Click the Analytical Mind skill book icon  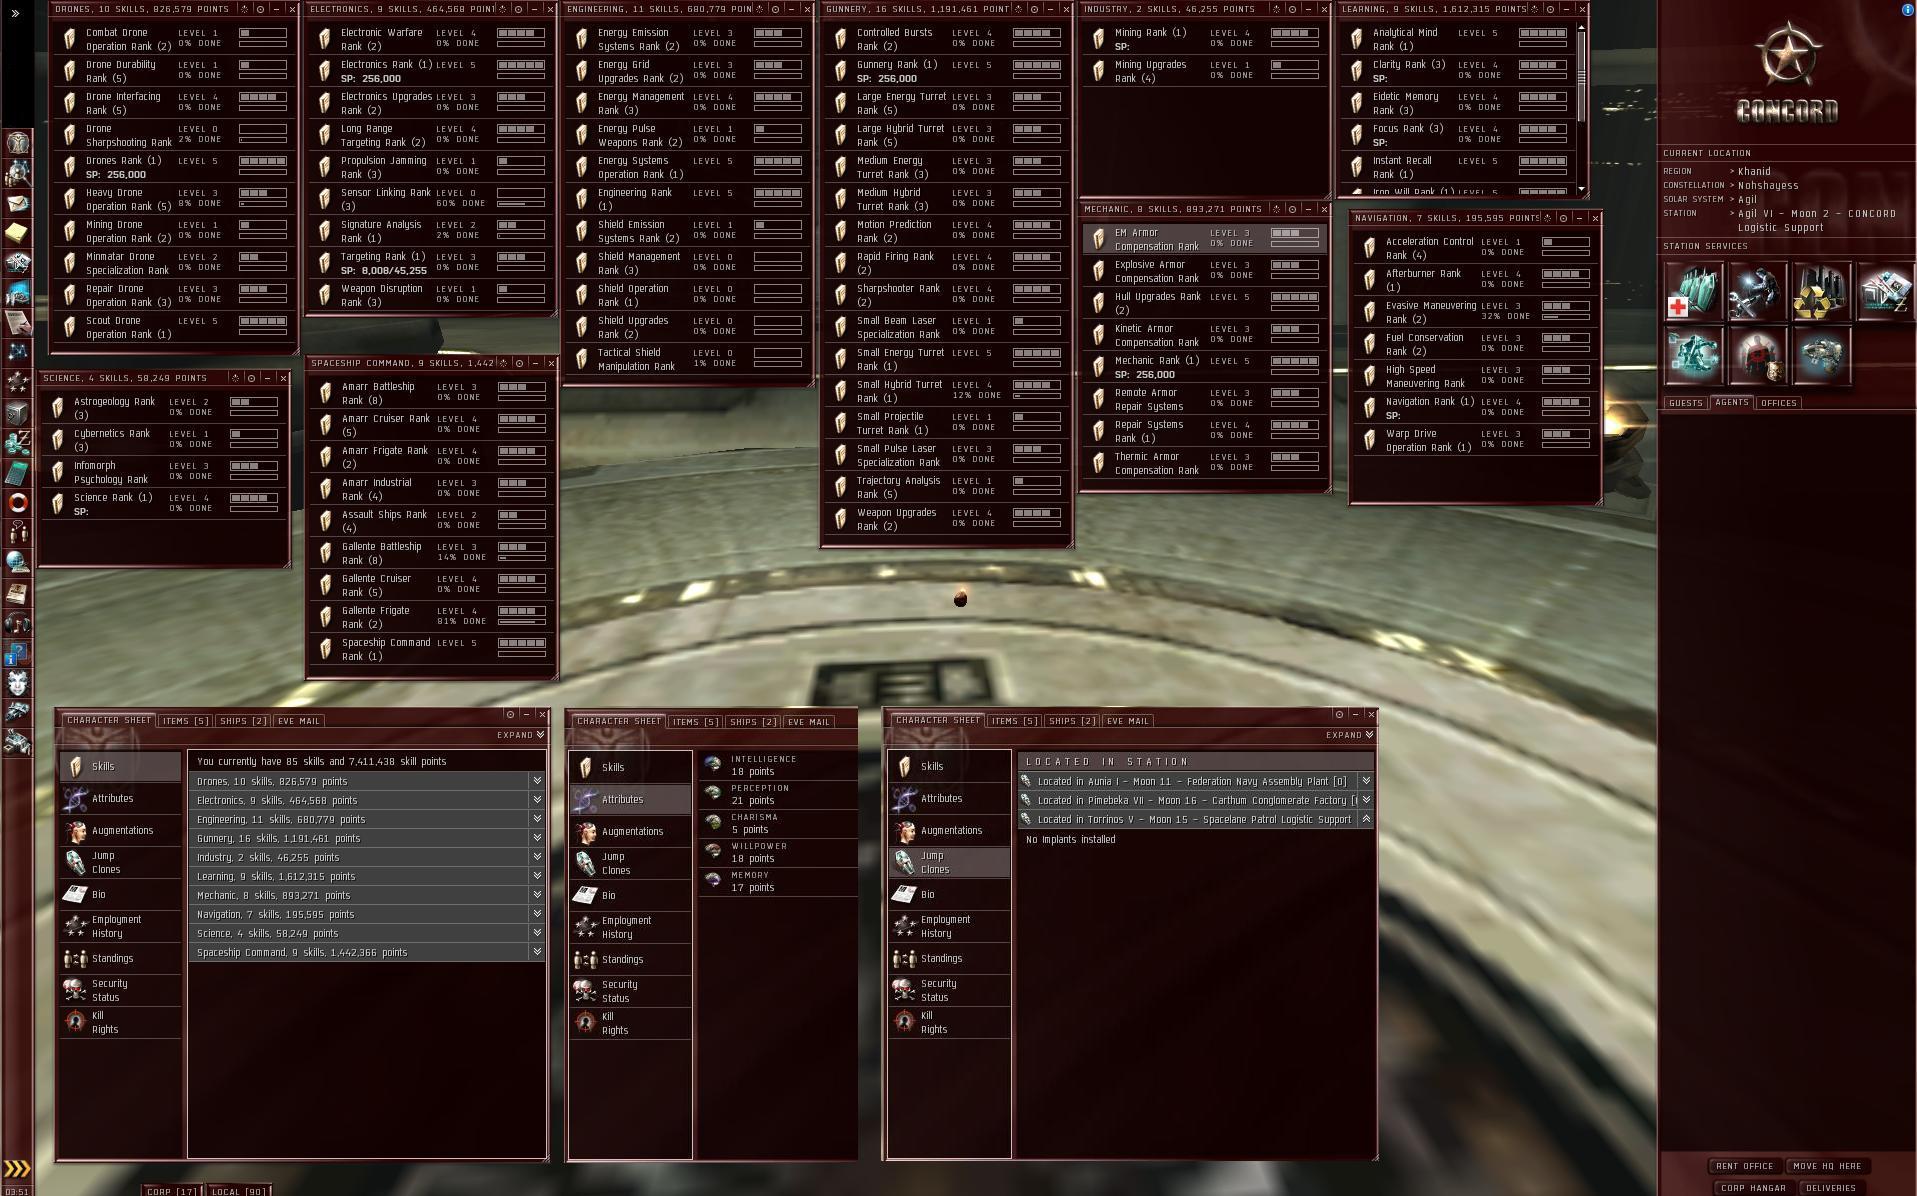1357,39
